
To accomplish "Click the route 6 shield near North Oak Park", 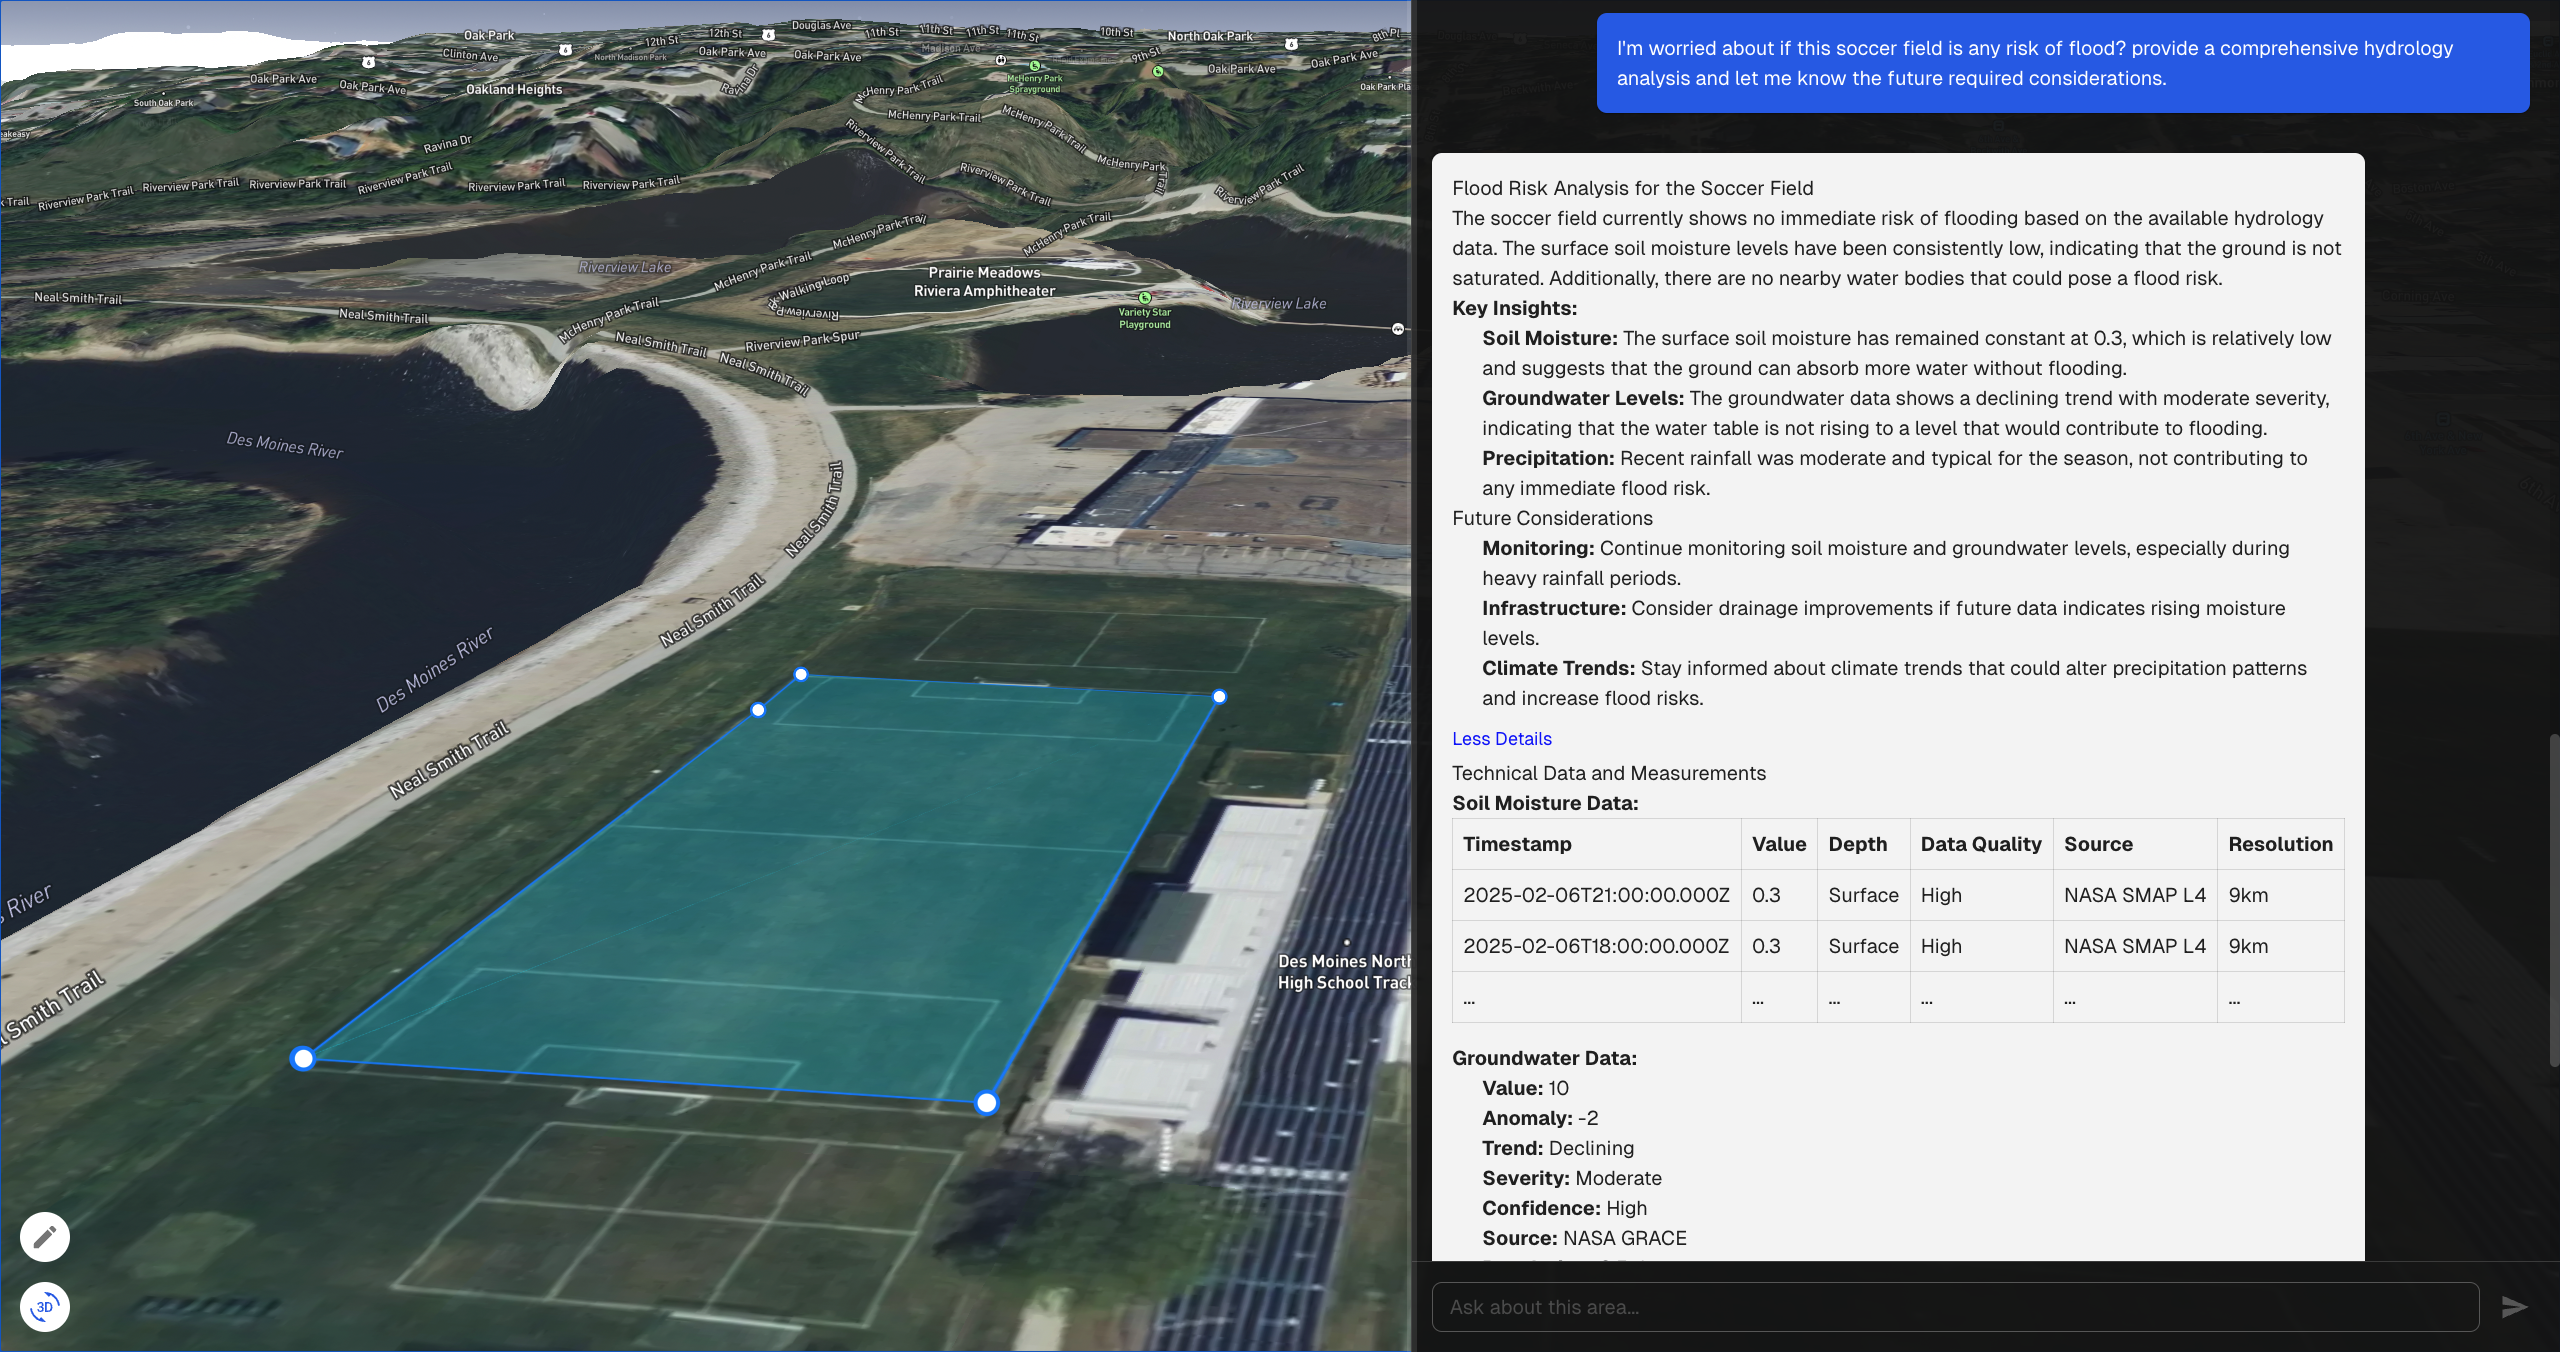I will coord(1291,44).
